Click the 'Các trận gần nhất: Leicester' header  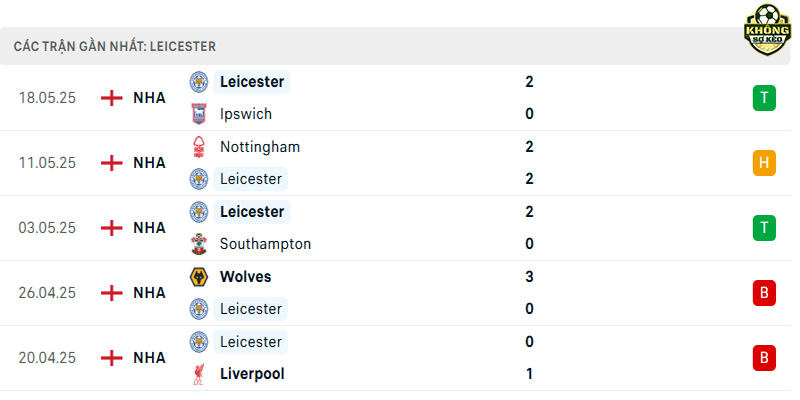[115, 46]
